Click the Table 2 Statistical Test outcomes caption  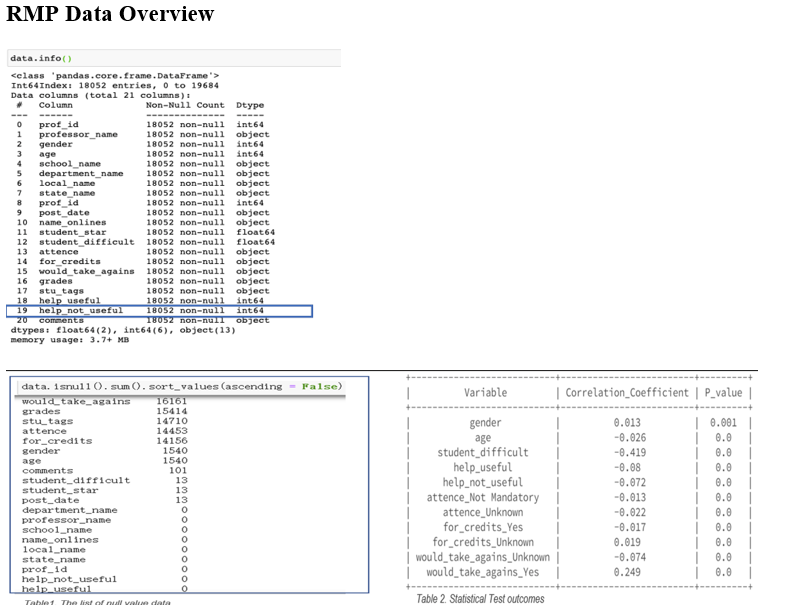click(480, 599)
